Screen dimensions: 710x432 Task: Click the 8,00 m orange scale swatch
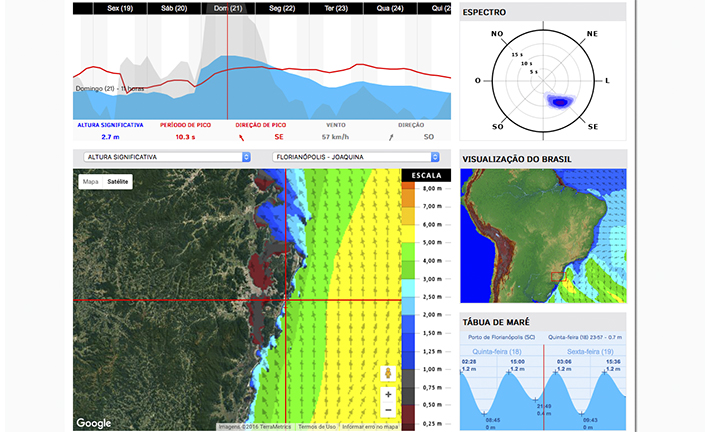click(x=408, y=186)
